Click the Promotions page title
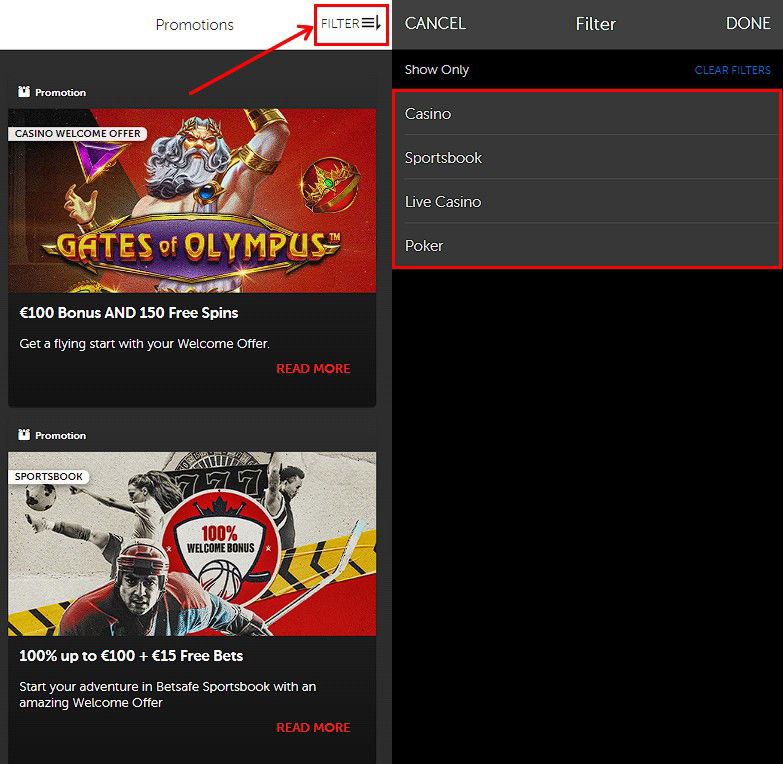The image size is (783, 764). pos(194,25)
